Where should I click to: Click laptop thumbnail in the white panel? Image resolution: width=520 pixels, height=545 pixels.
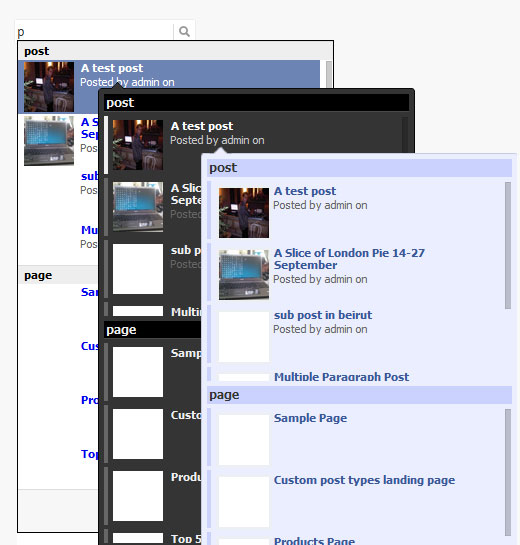click(x=49, y=141)
